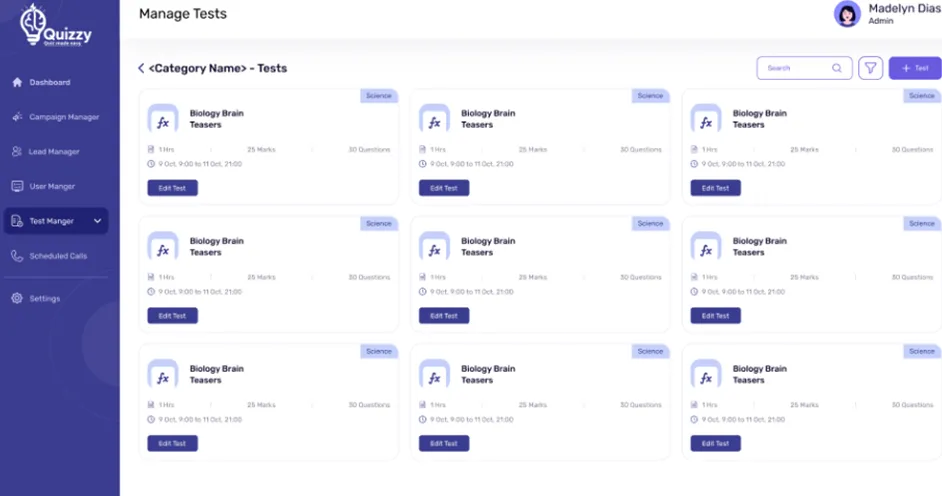942x496 pixels.
Task: Click Edit Test on bottom-right card
Action: pyautogui.click(x=716, y=444)
